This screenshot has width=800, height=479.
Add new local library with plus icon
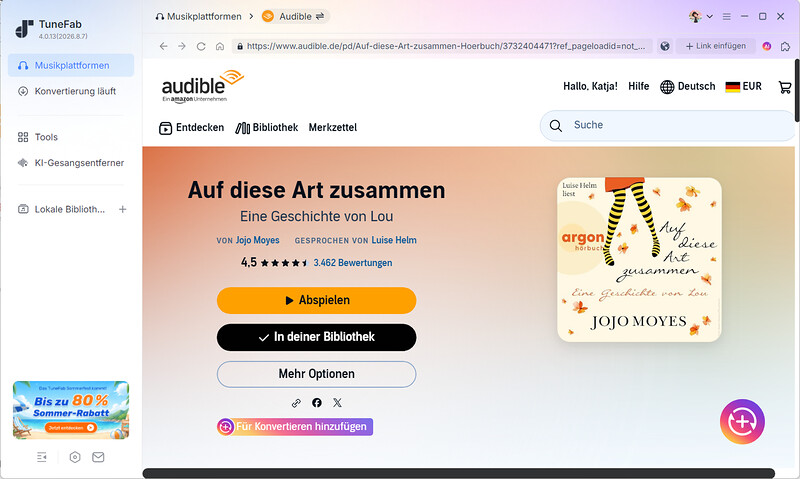coord(122,209)
